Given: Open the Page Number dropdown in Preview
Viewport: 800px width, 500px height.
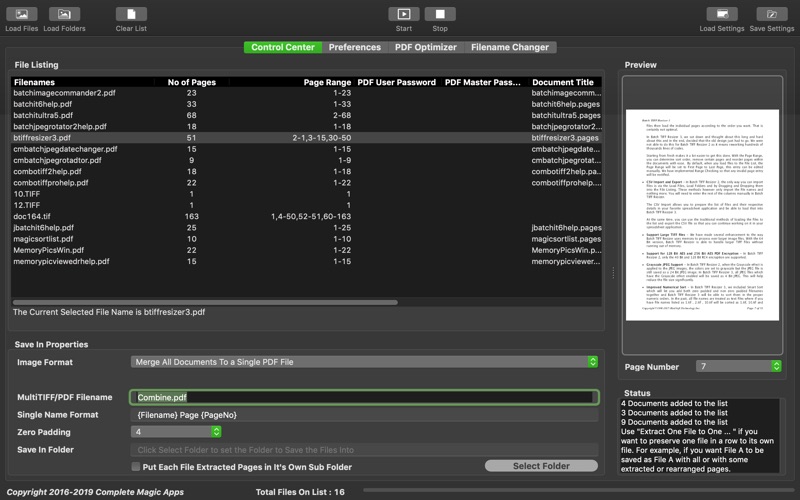Looking at the screenshot, I should coord(739,366).
